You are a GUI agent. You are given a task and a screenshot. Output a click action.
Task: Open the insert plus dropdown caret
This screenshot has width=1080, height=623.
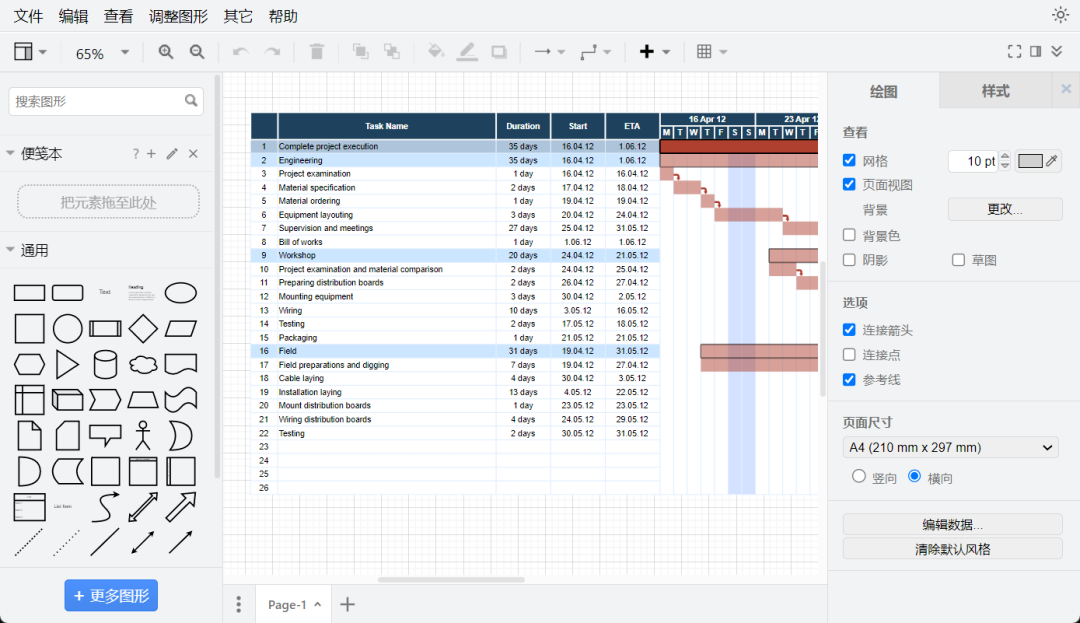[666, 52]
